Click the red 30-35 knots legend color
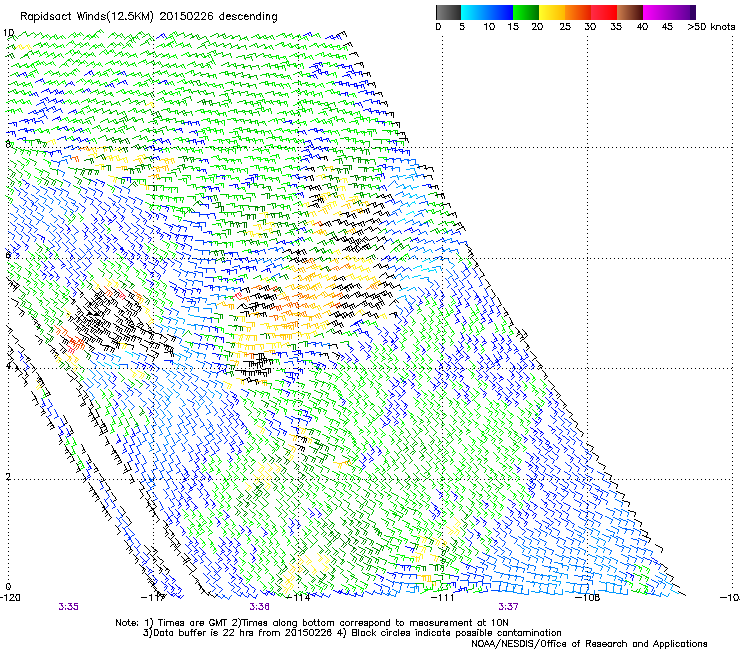 pyautogui.click(x=604, y=12)
